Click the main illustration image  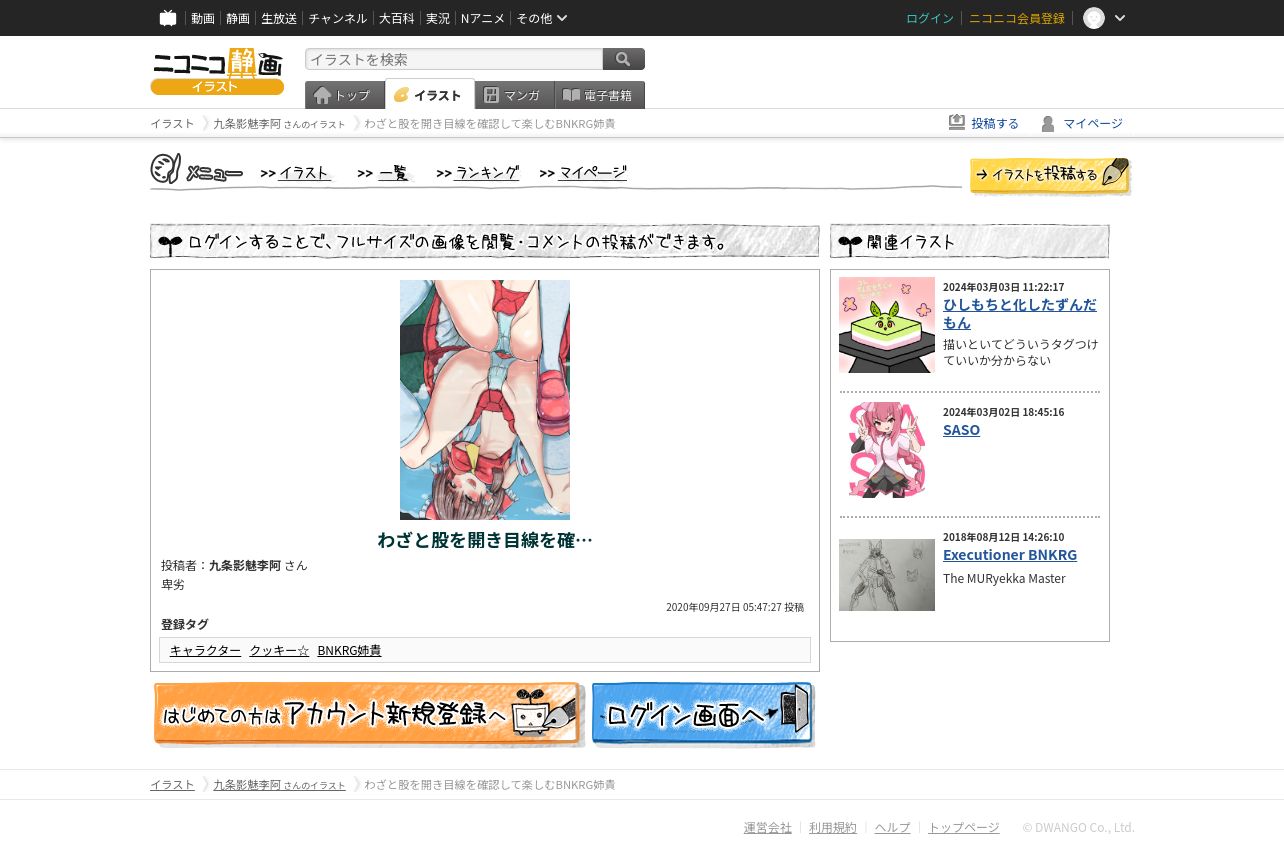pyautogui.click(x=485, y=400)
